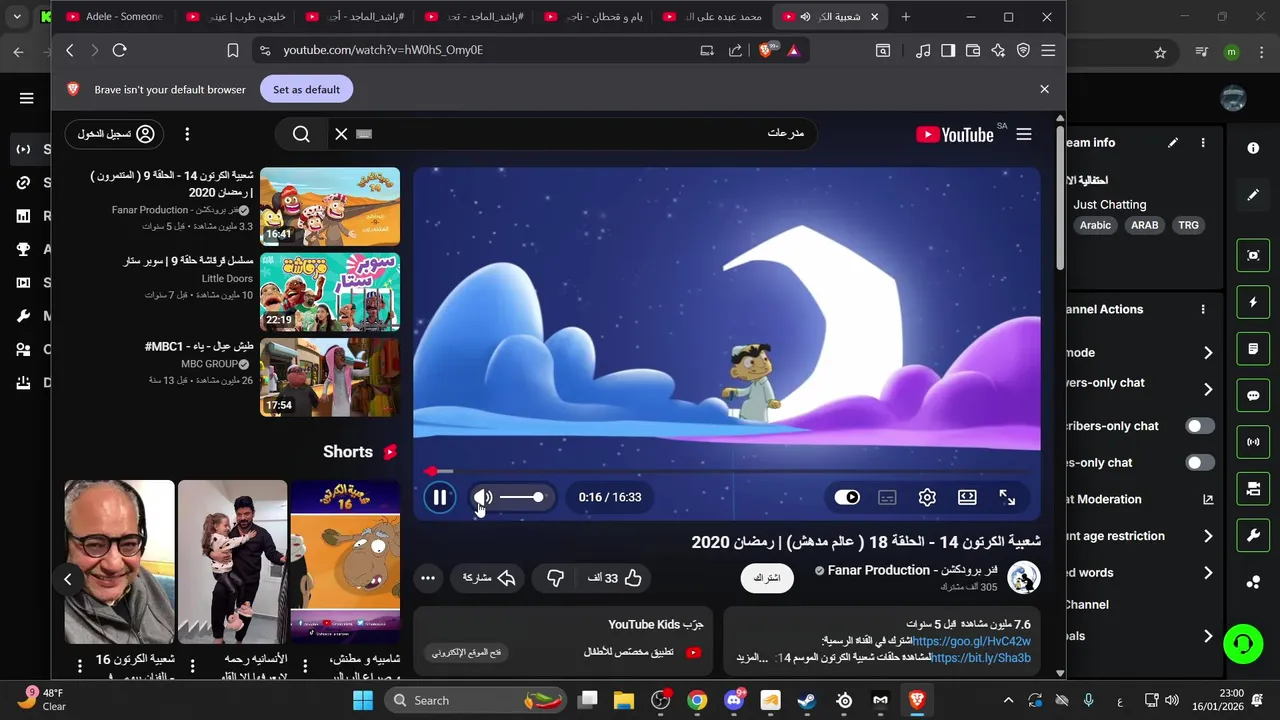This screenshot has height=720, width=1280.
Task: Open a new Brave tab
Action: [905, 17]
